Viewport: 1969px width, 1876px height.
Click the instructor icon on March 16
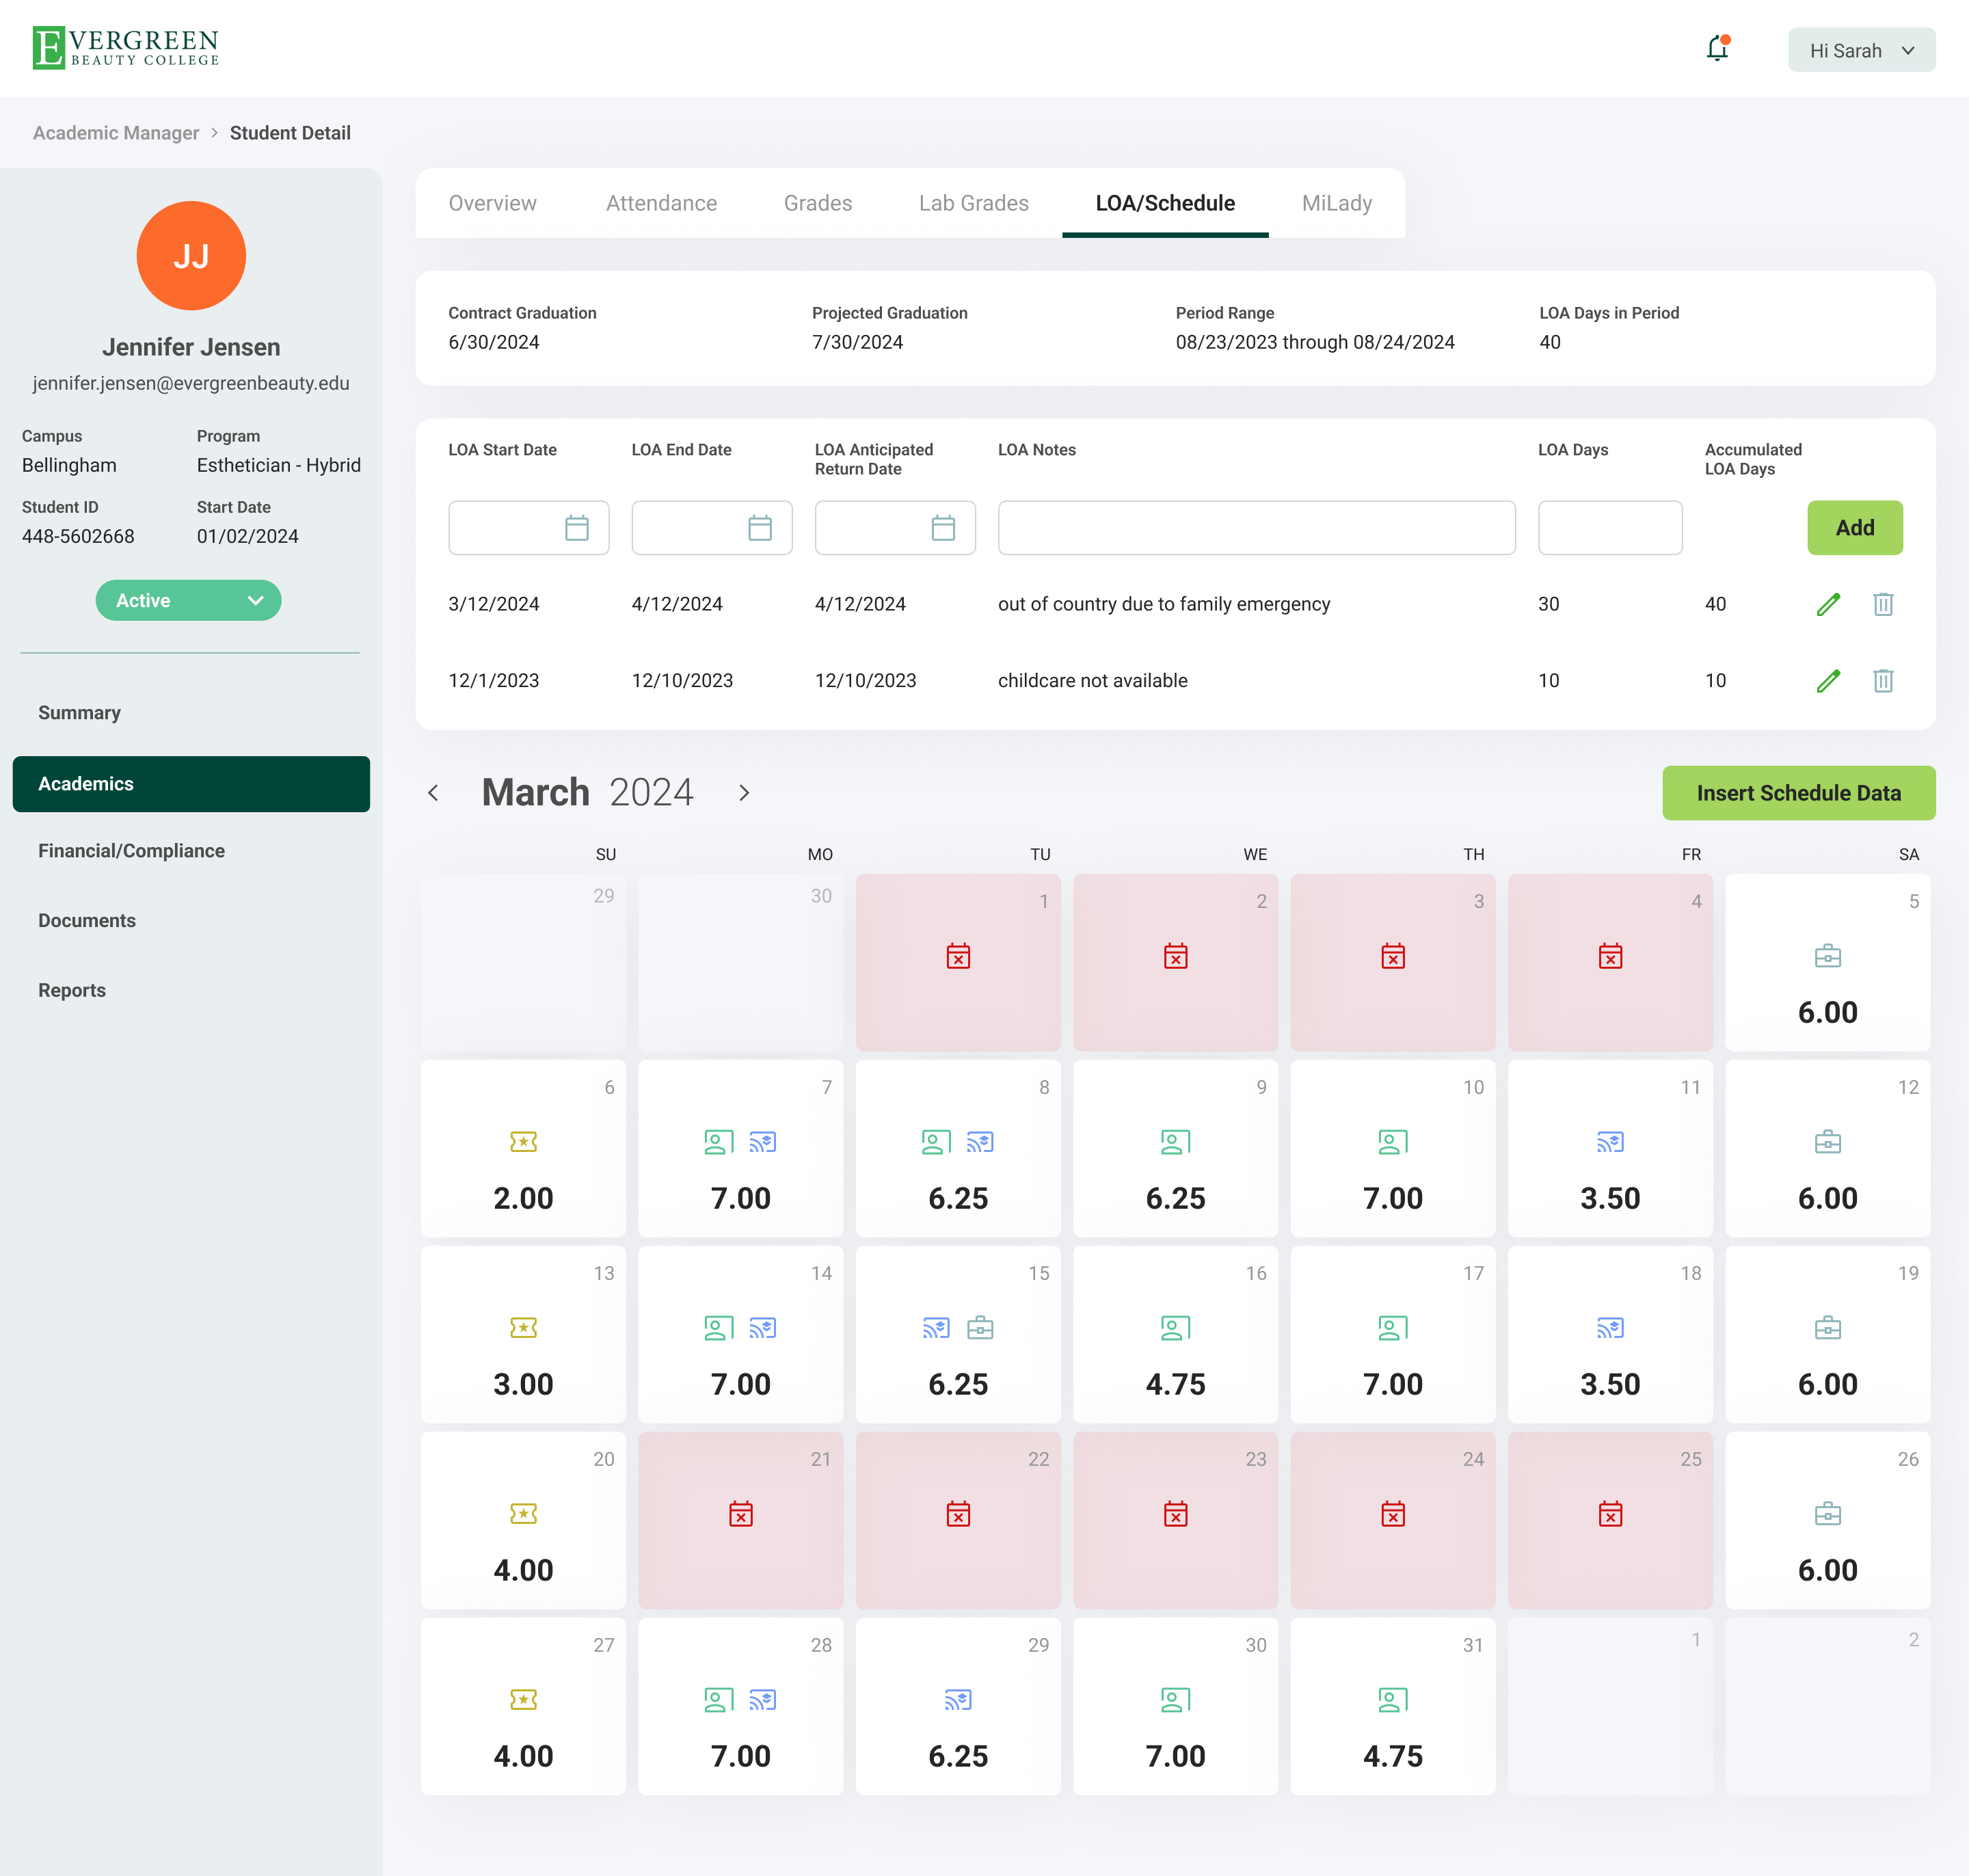coord(1175,1328)
